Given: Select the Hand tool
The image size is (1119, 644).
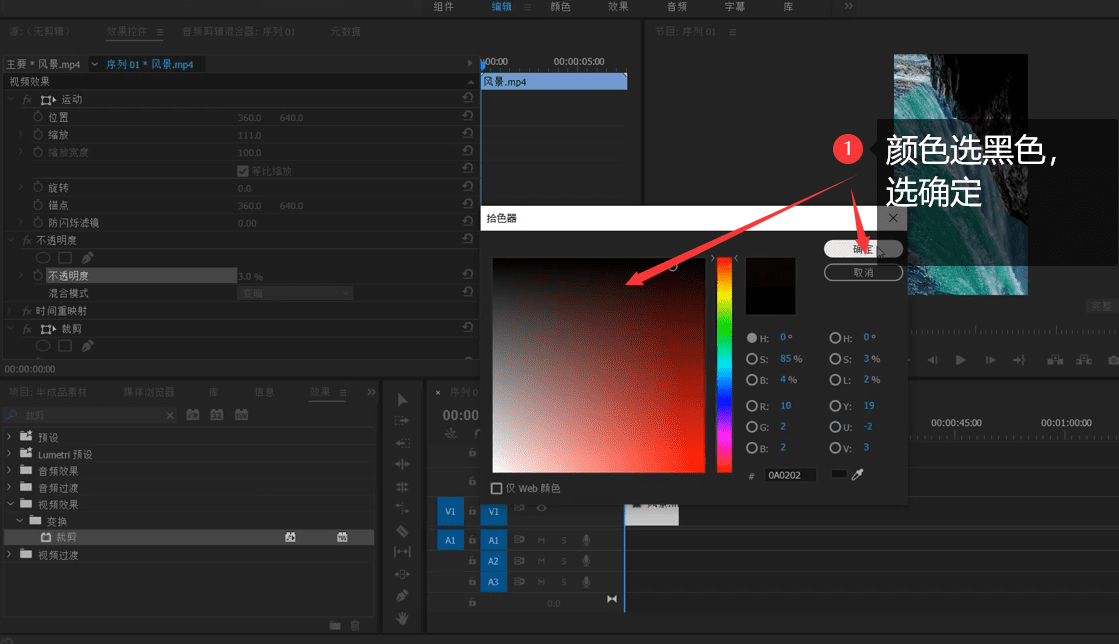Looking at the screenshot, I should pyautogui.click(x=402, y=618).
